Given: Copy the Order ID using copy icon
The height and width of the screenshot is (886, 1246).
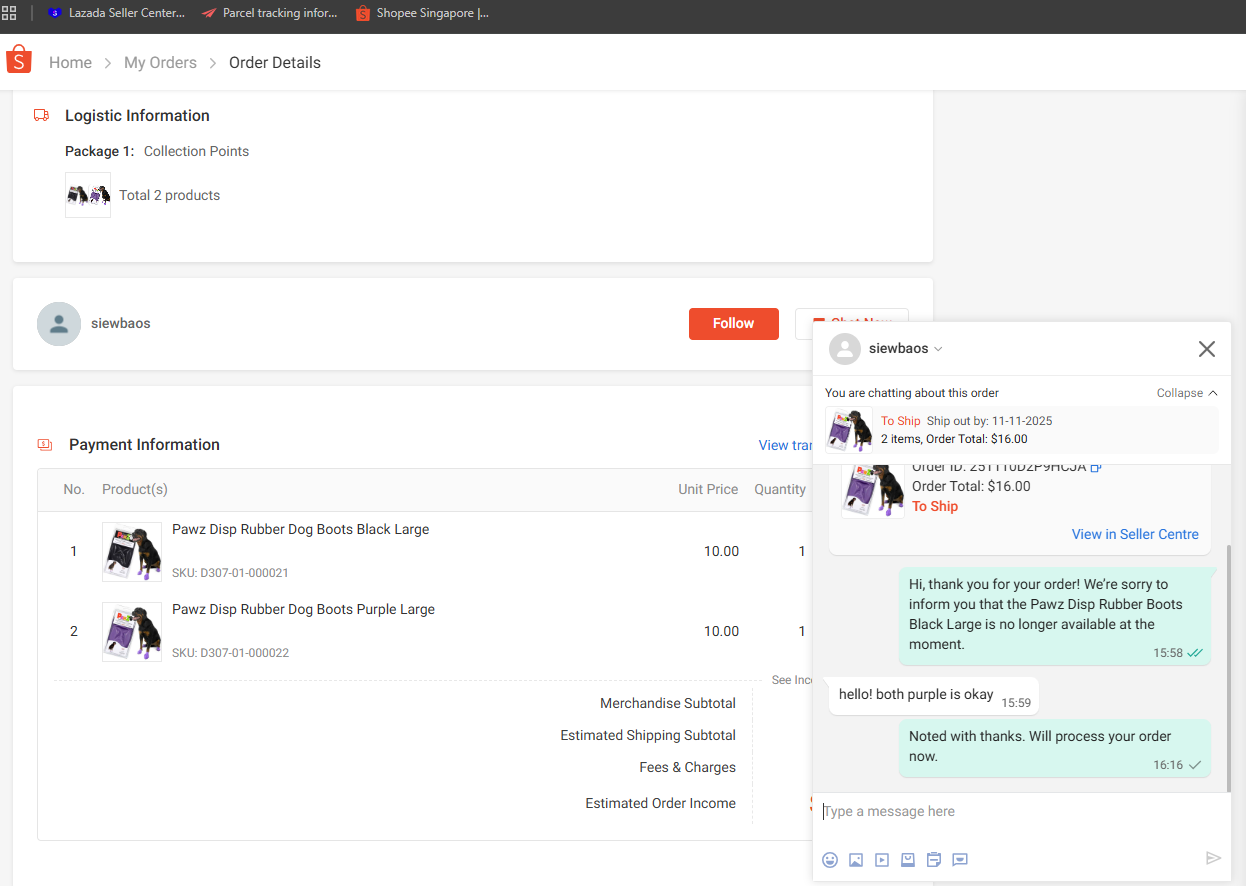Looking at the screenshot, I should 1096,467.
